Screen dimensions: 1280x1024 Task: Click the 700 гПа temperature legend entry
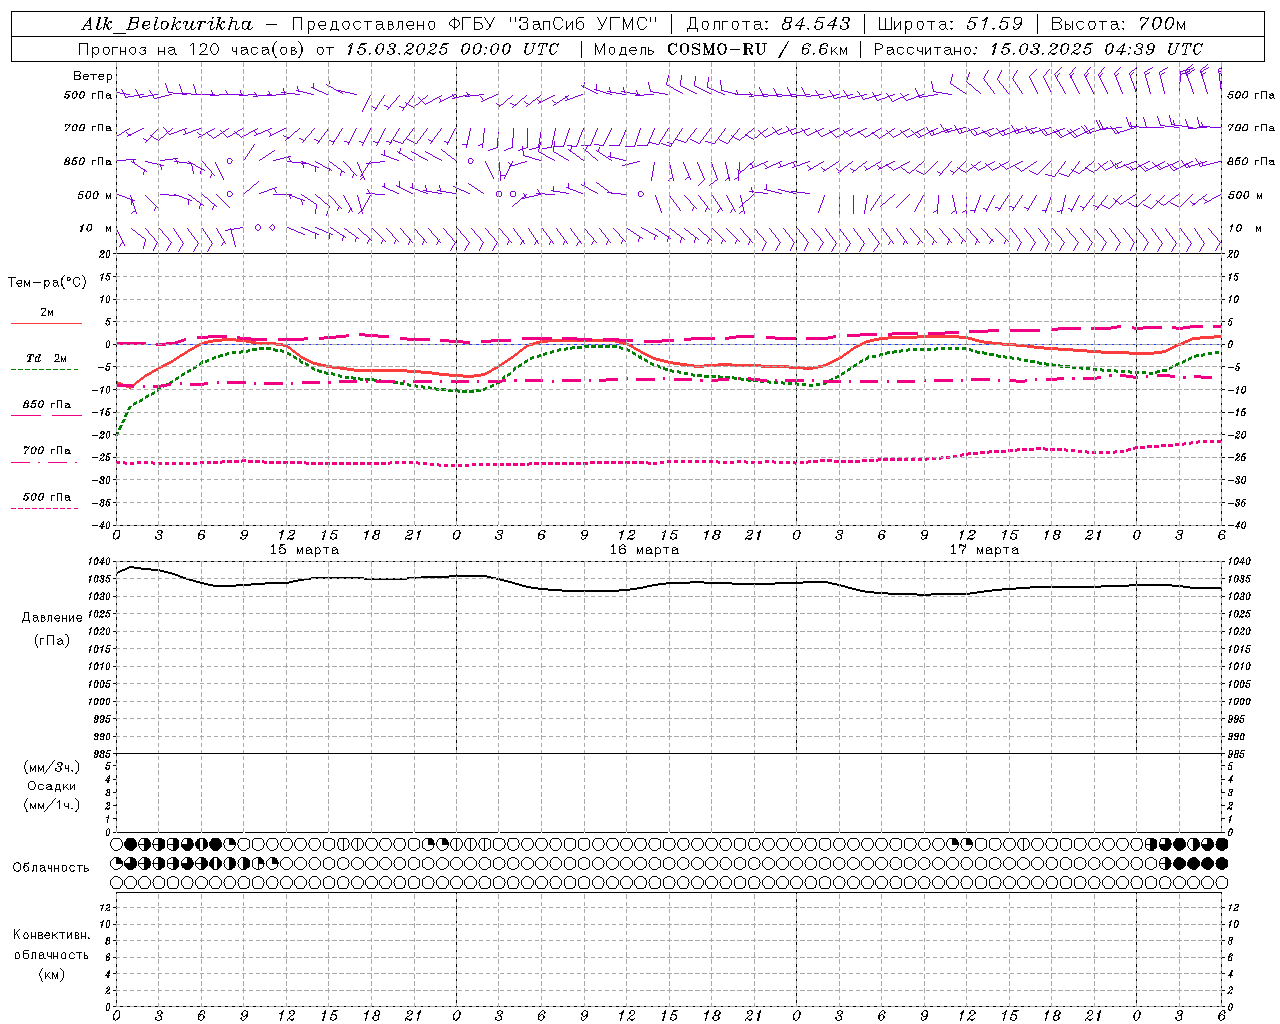coord(46,450)
